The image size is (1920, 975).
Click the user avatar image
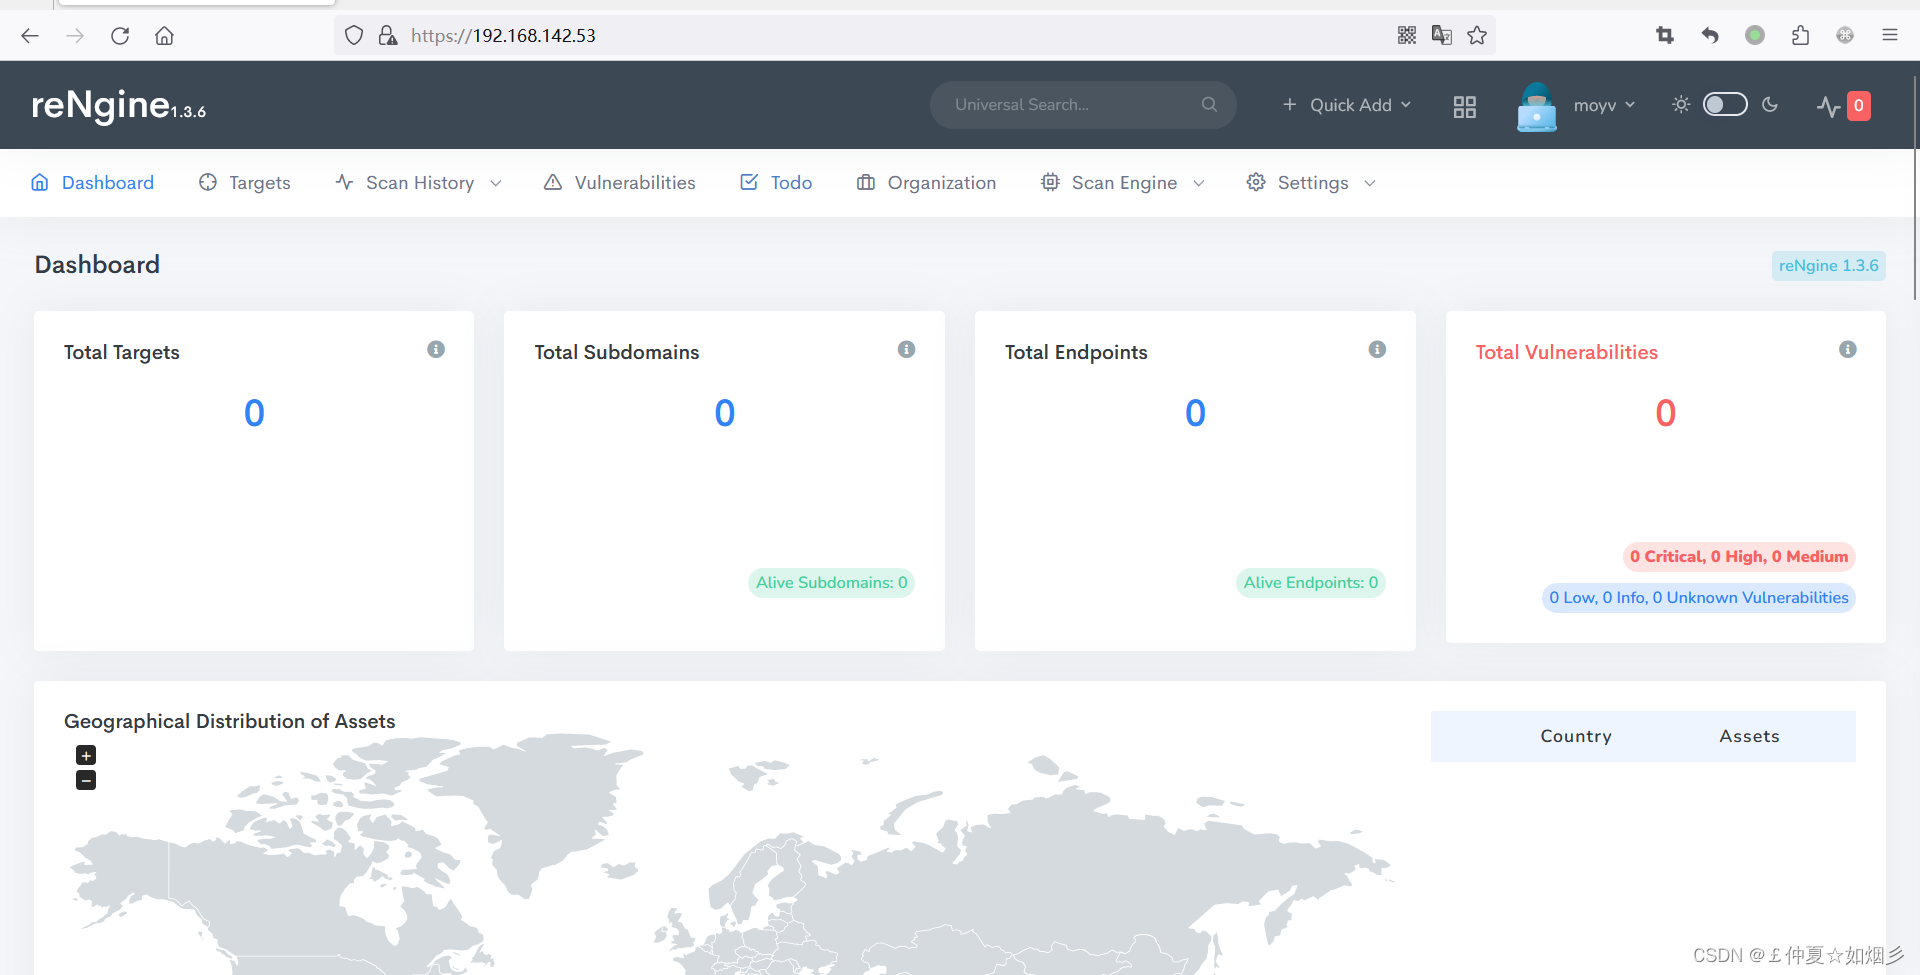pos(1537,106)
